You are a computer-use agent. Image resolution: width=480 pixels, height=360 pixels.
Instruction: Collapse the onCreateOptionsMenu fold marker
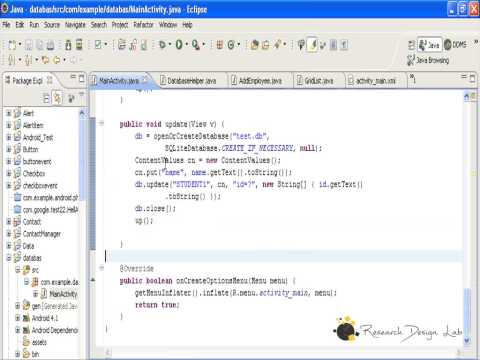(101, 268)
